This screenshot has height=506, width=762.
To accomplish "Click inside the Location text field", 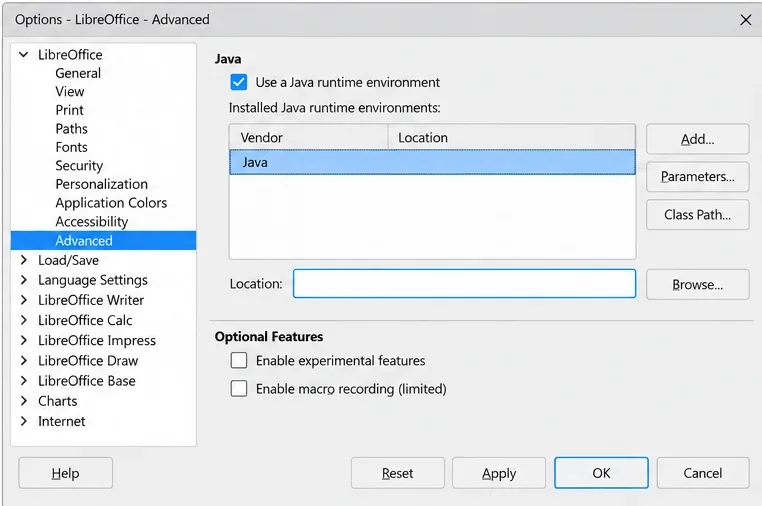I will pos(464,283).
